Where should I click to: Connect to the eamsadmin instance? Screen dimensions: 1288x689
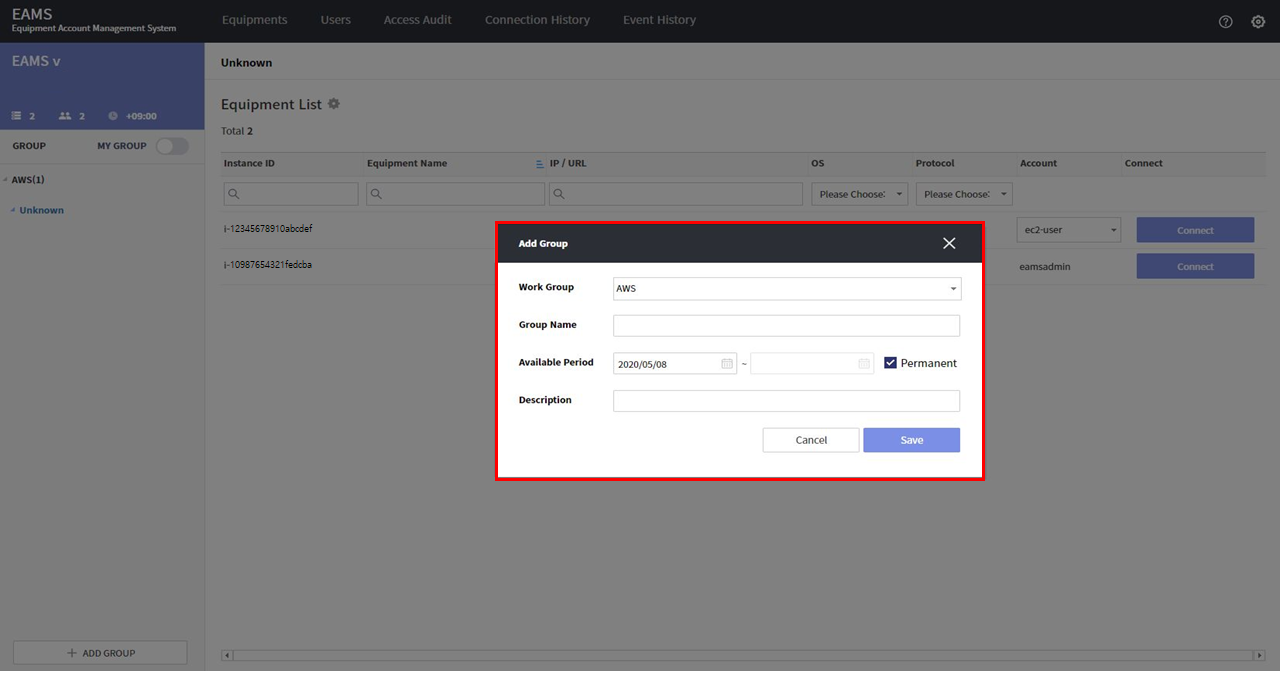coord(1195,266)
